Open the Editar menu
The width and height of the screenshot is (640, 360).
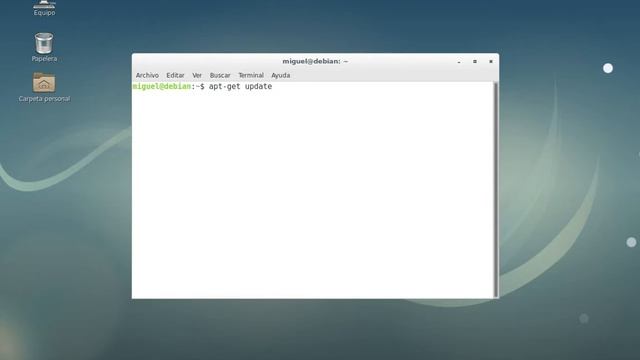[x=175, y=76]
